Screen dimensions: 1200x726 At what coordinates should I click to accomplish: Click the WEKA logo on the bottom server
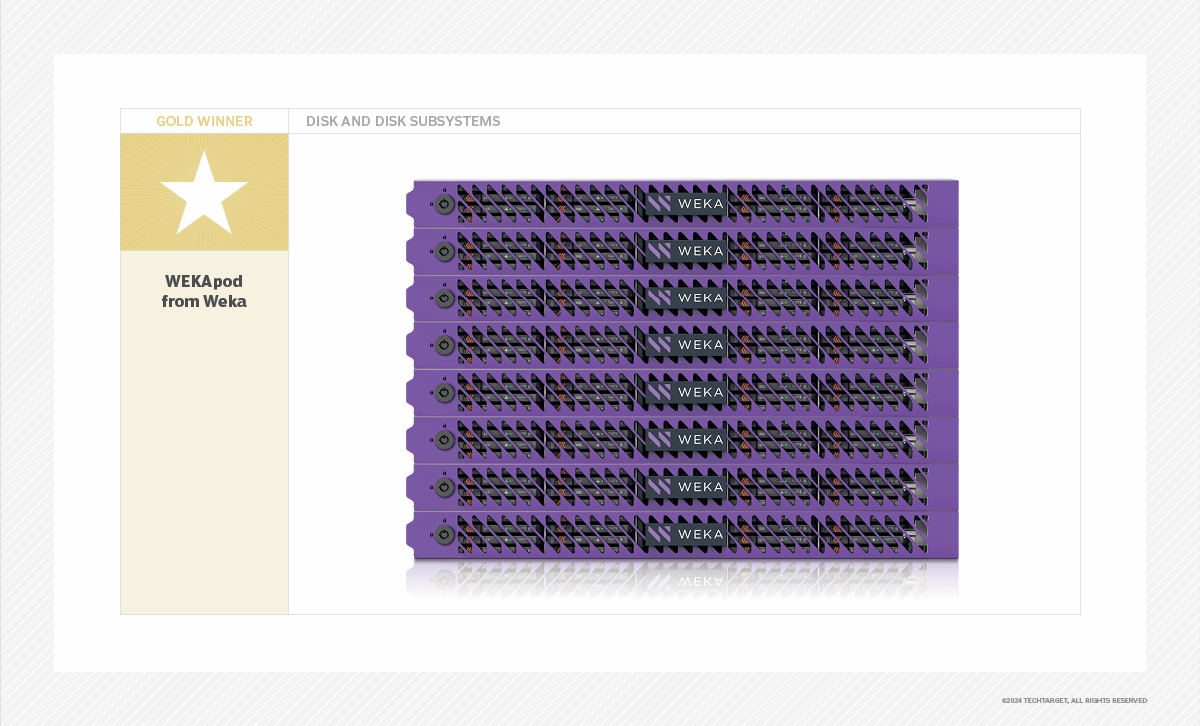coord(685,534)
